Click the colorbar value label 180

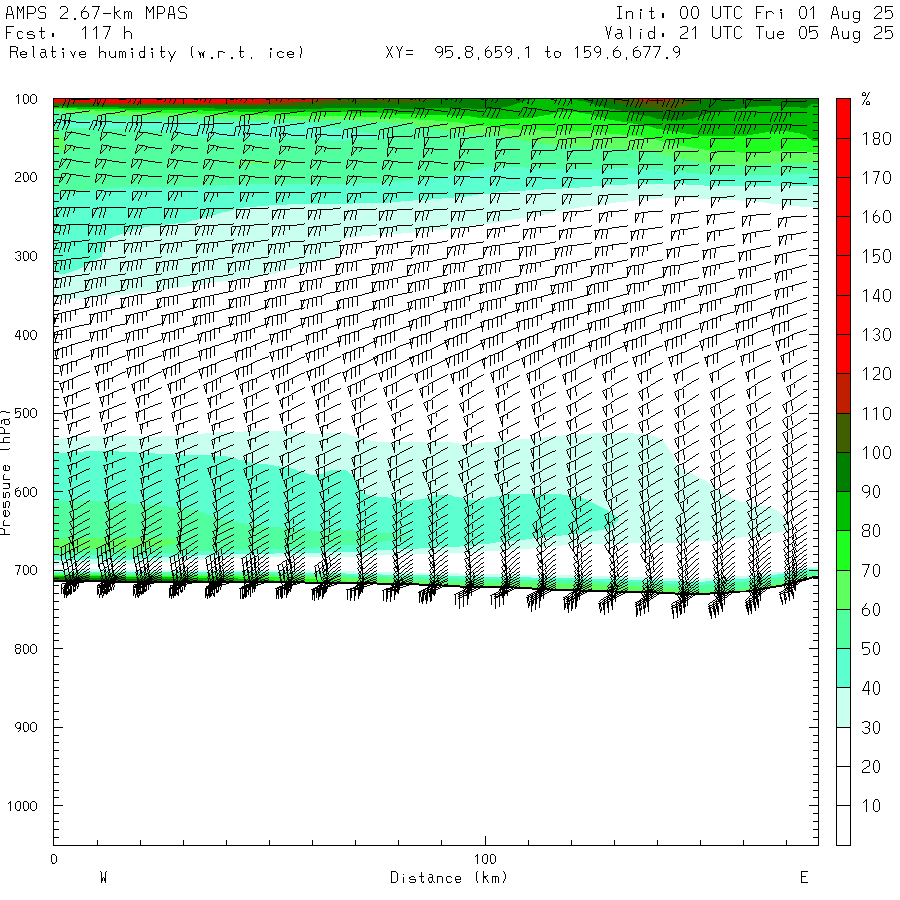click(876, 138)
